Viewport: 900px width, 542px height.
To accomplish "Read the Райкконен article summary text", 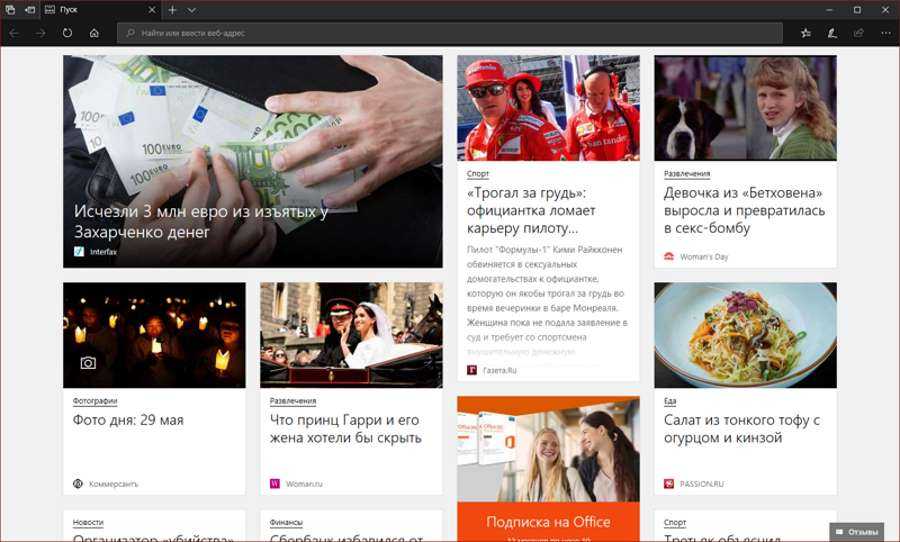I will (547, 301).
